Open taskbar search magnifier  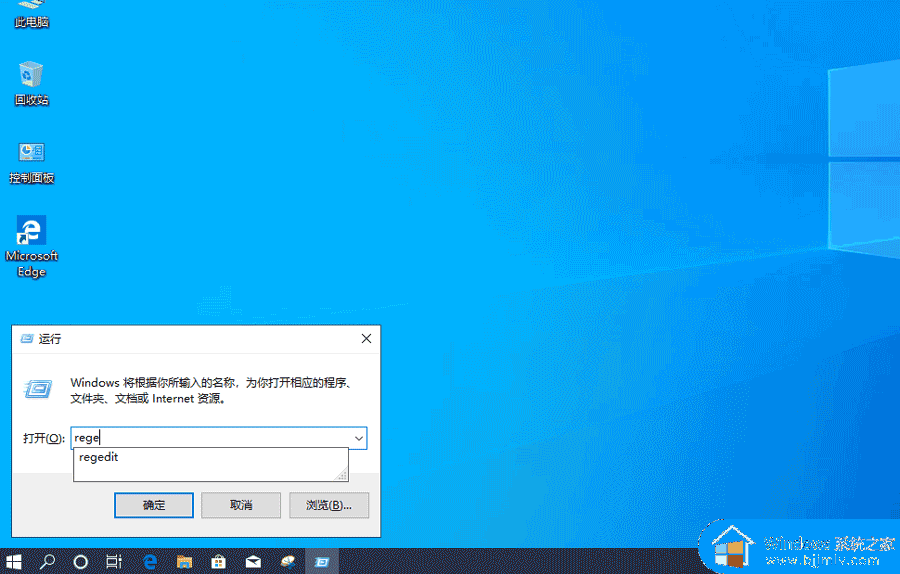(x=47, y=561)
